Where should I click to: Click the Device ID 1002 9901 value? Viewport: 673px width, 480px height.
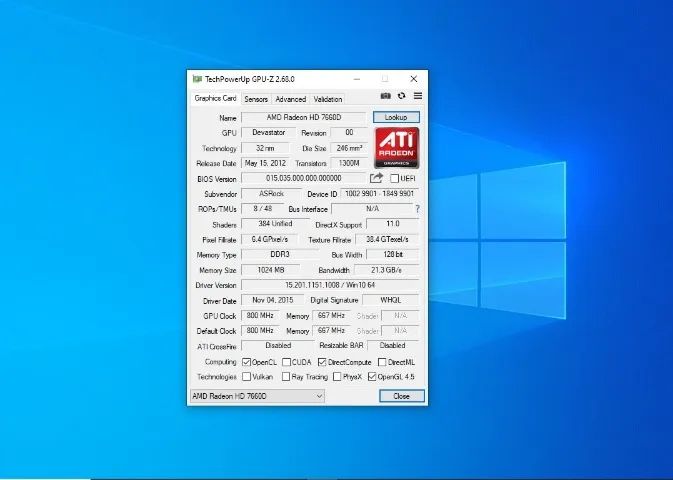[379, 194]
